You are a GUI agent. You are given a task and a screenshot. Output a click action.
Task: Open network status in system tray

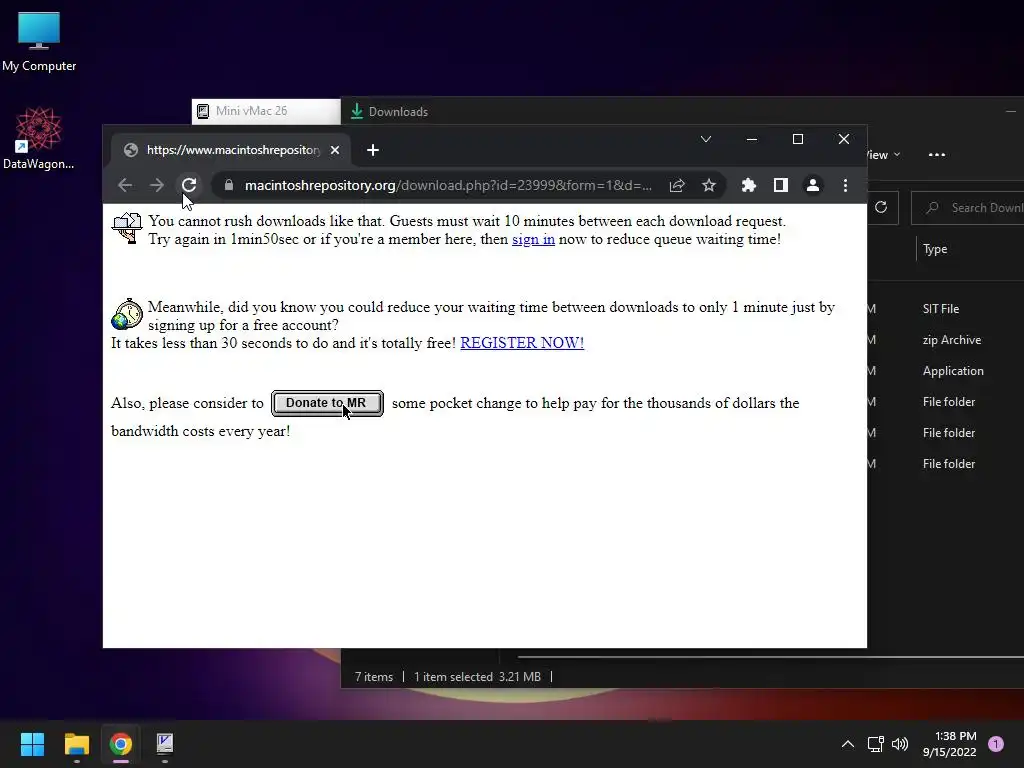click(x=876, y=744)
